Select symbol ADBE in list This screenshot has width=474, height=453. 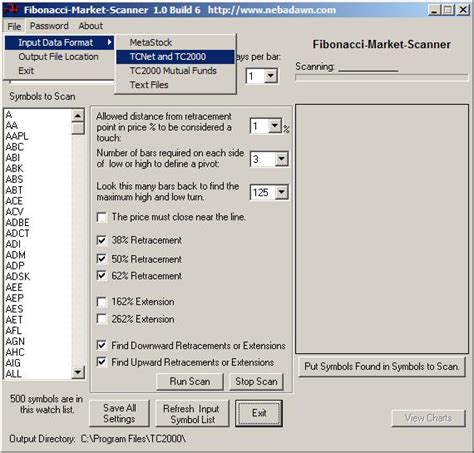click(x=17, y=222)
